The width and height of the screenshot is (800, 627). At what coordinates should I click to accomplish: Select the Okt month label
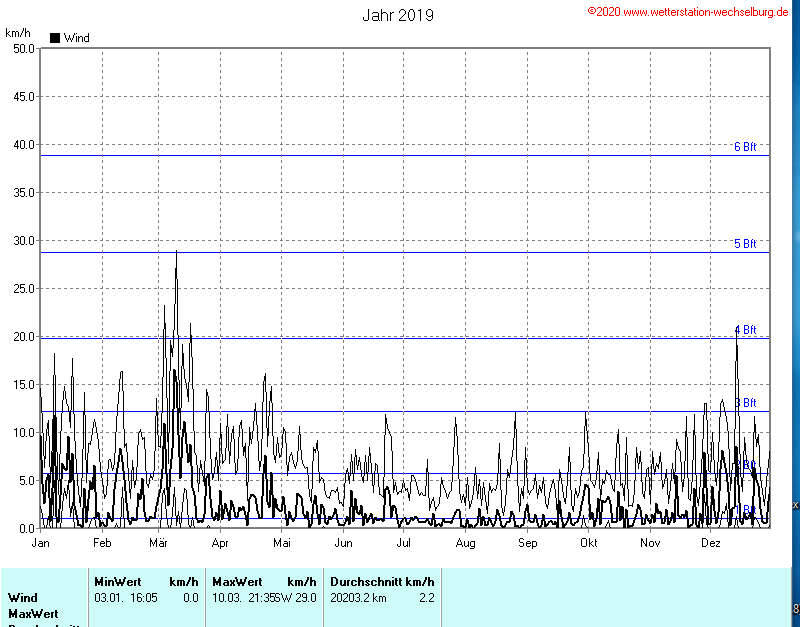click(588, 543)
